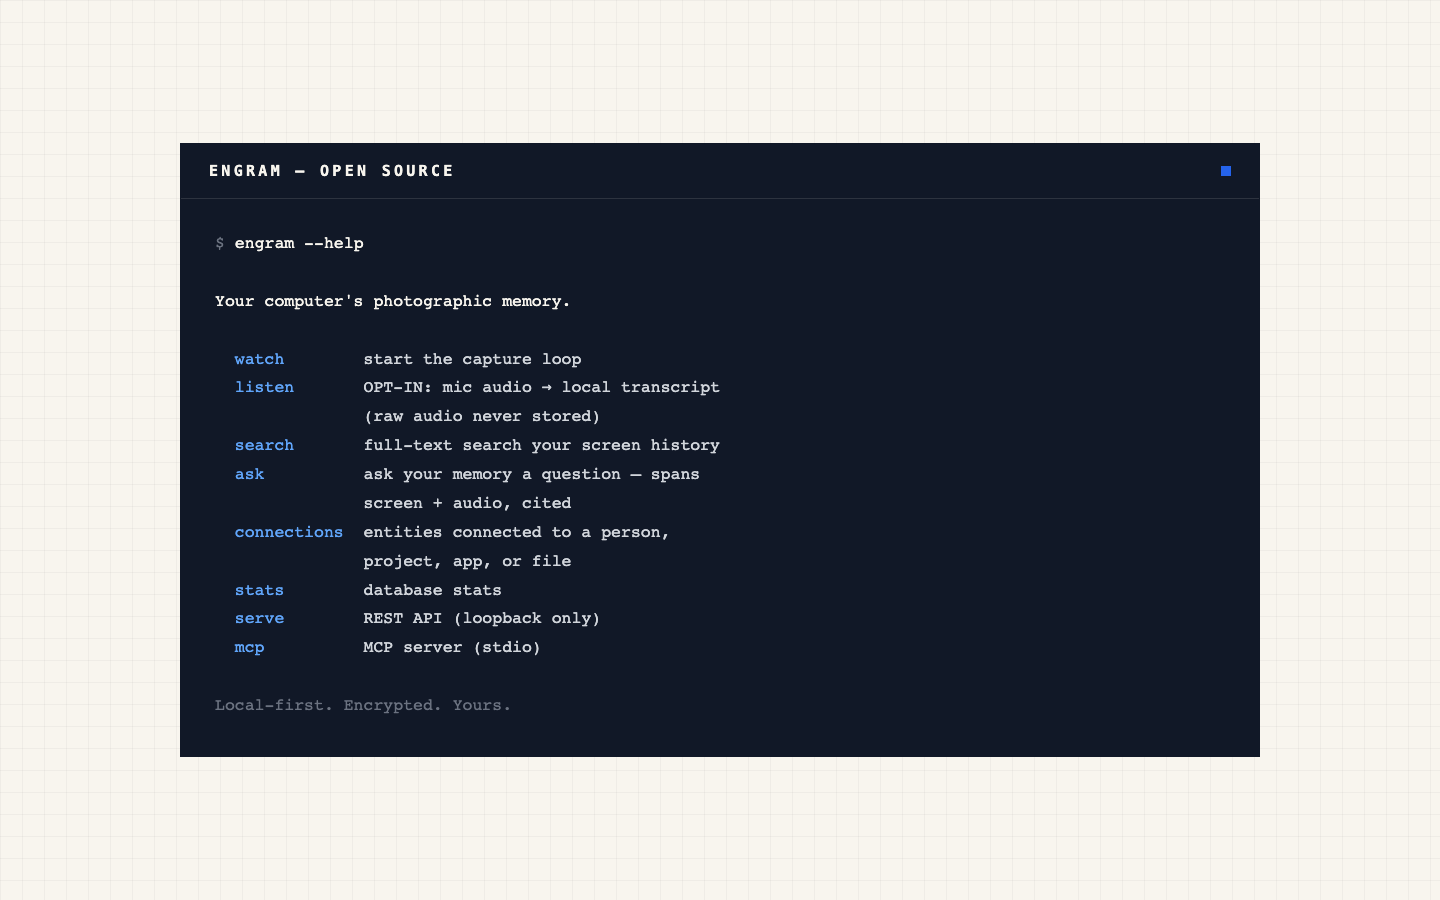
Task: Click the 'ask' command name
Action: (x=250, y=474)
